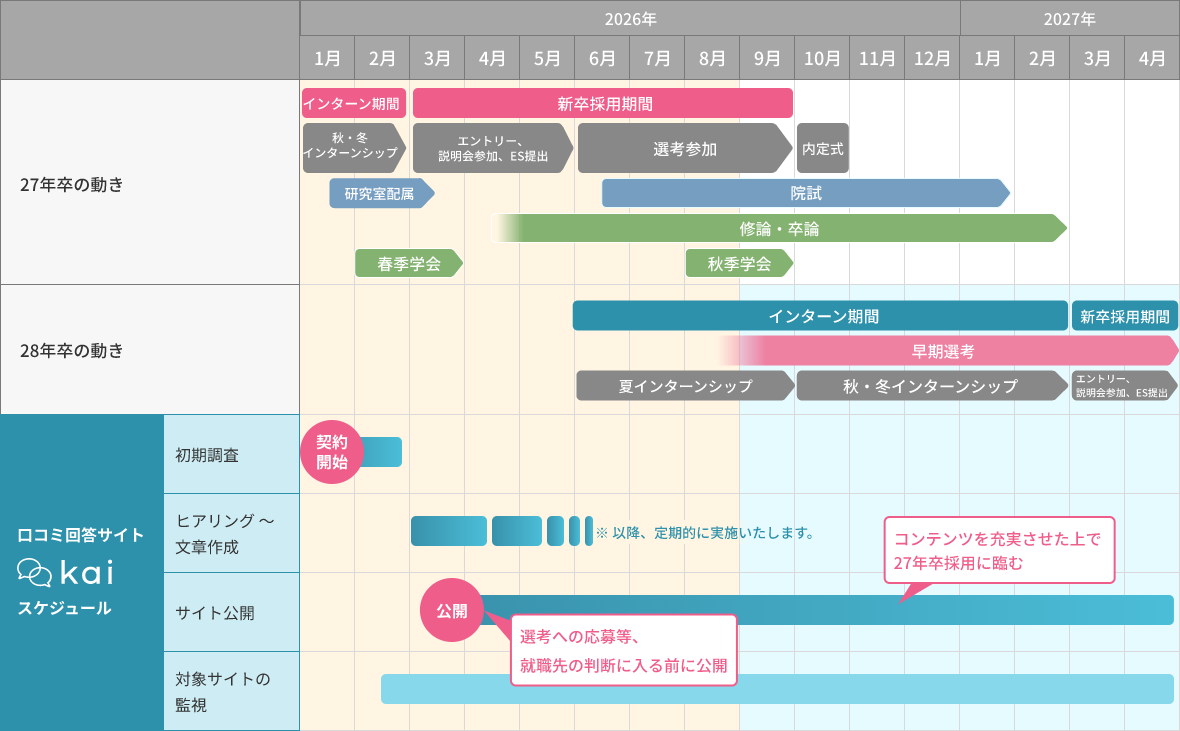The width and height of the screenshot is (1180, 731).
Task: Click the kai speech bubble logo icon
Action: click(35, 572)
